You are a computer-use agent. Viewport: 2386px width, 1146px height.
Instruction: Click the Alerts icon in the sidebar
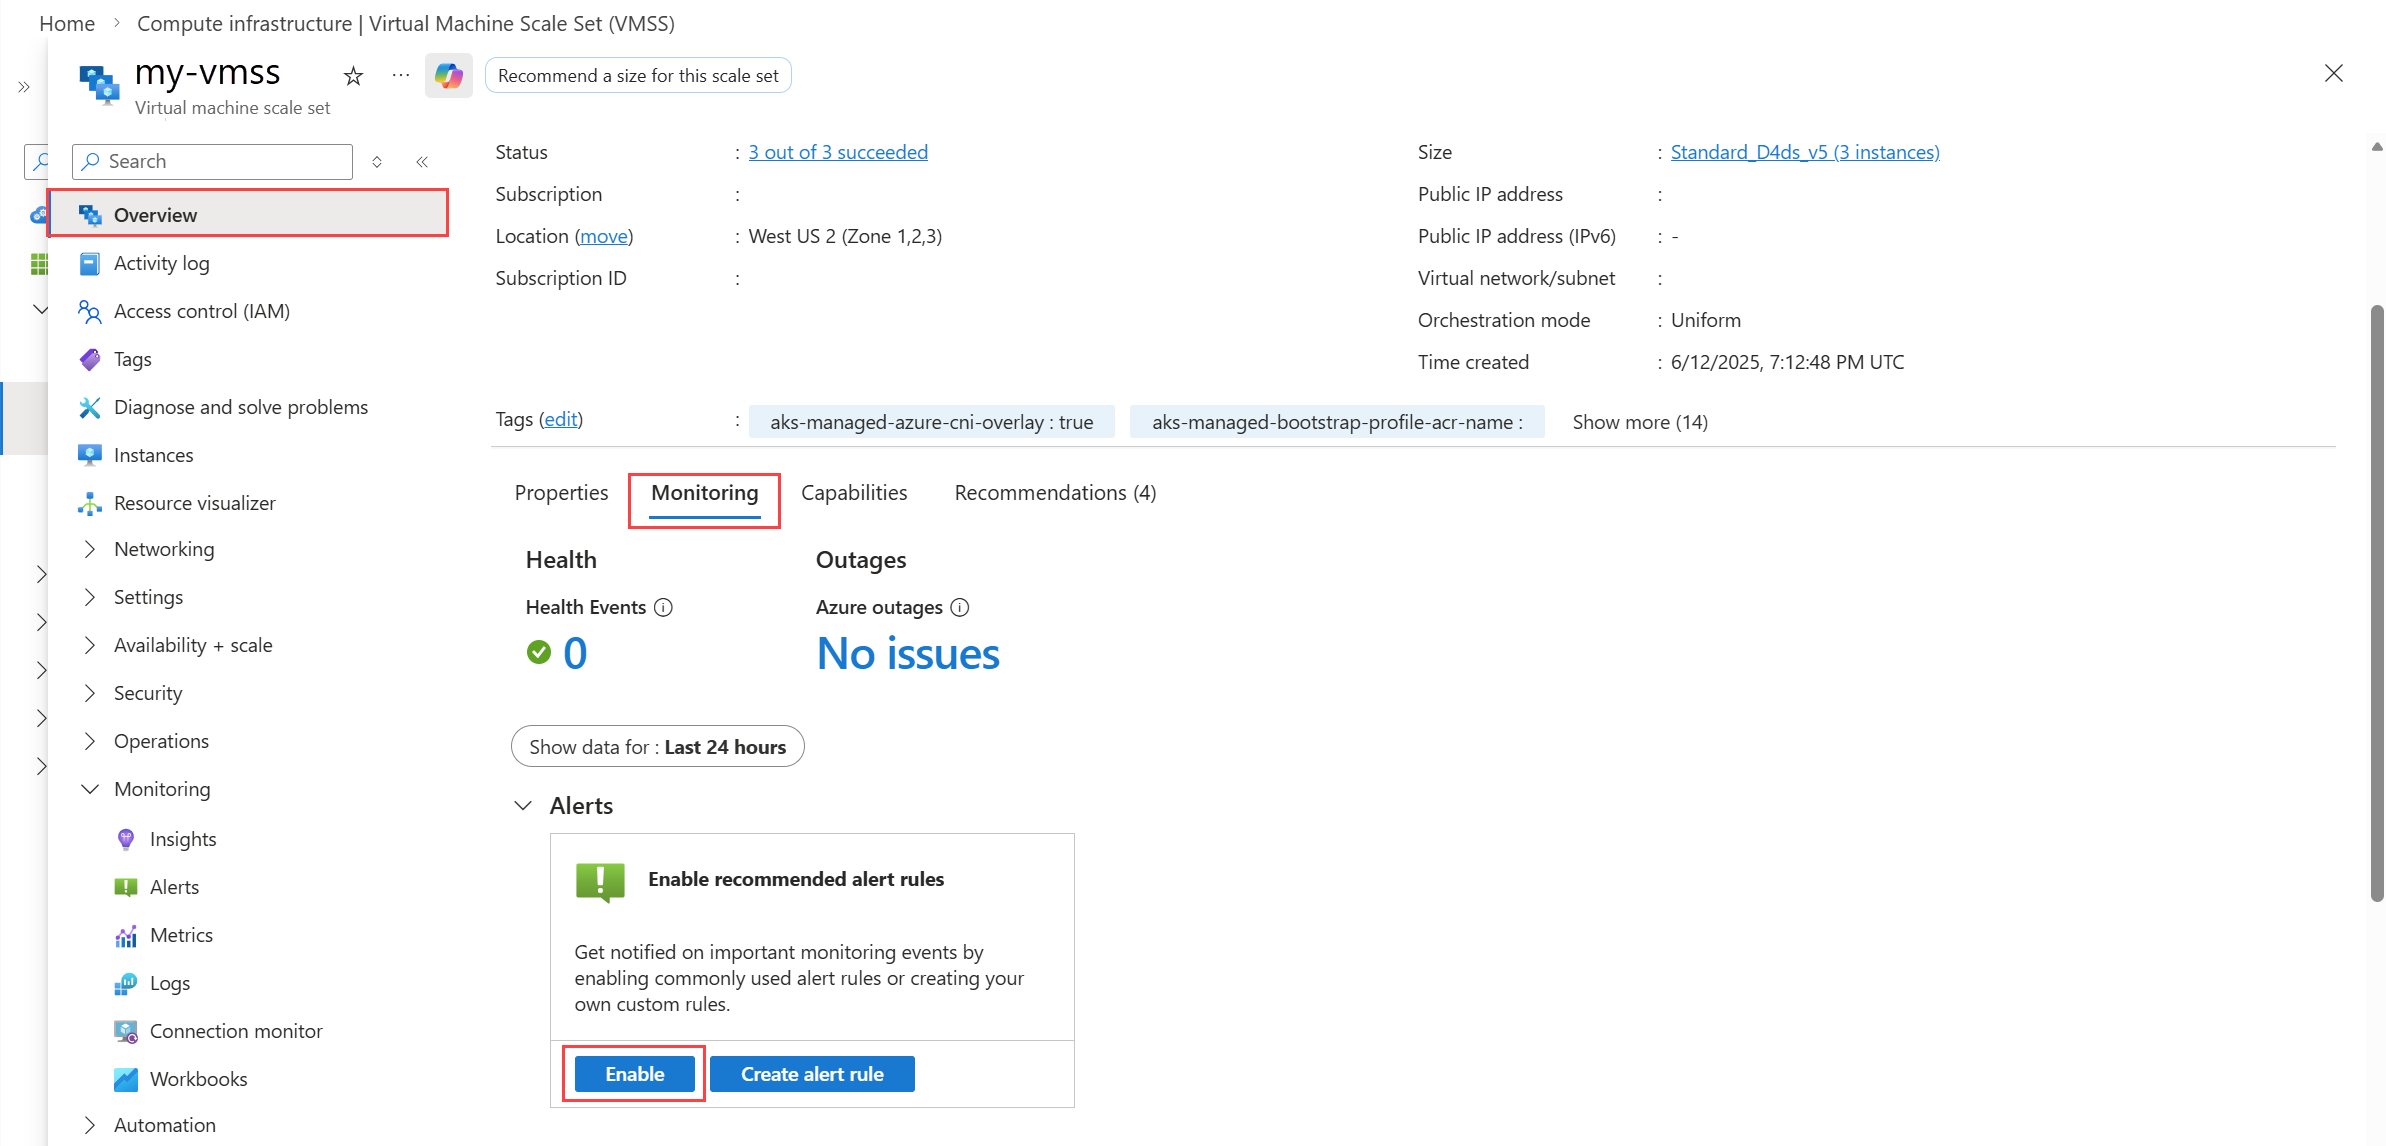[x=126, y=887]
